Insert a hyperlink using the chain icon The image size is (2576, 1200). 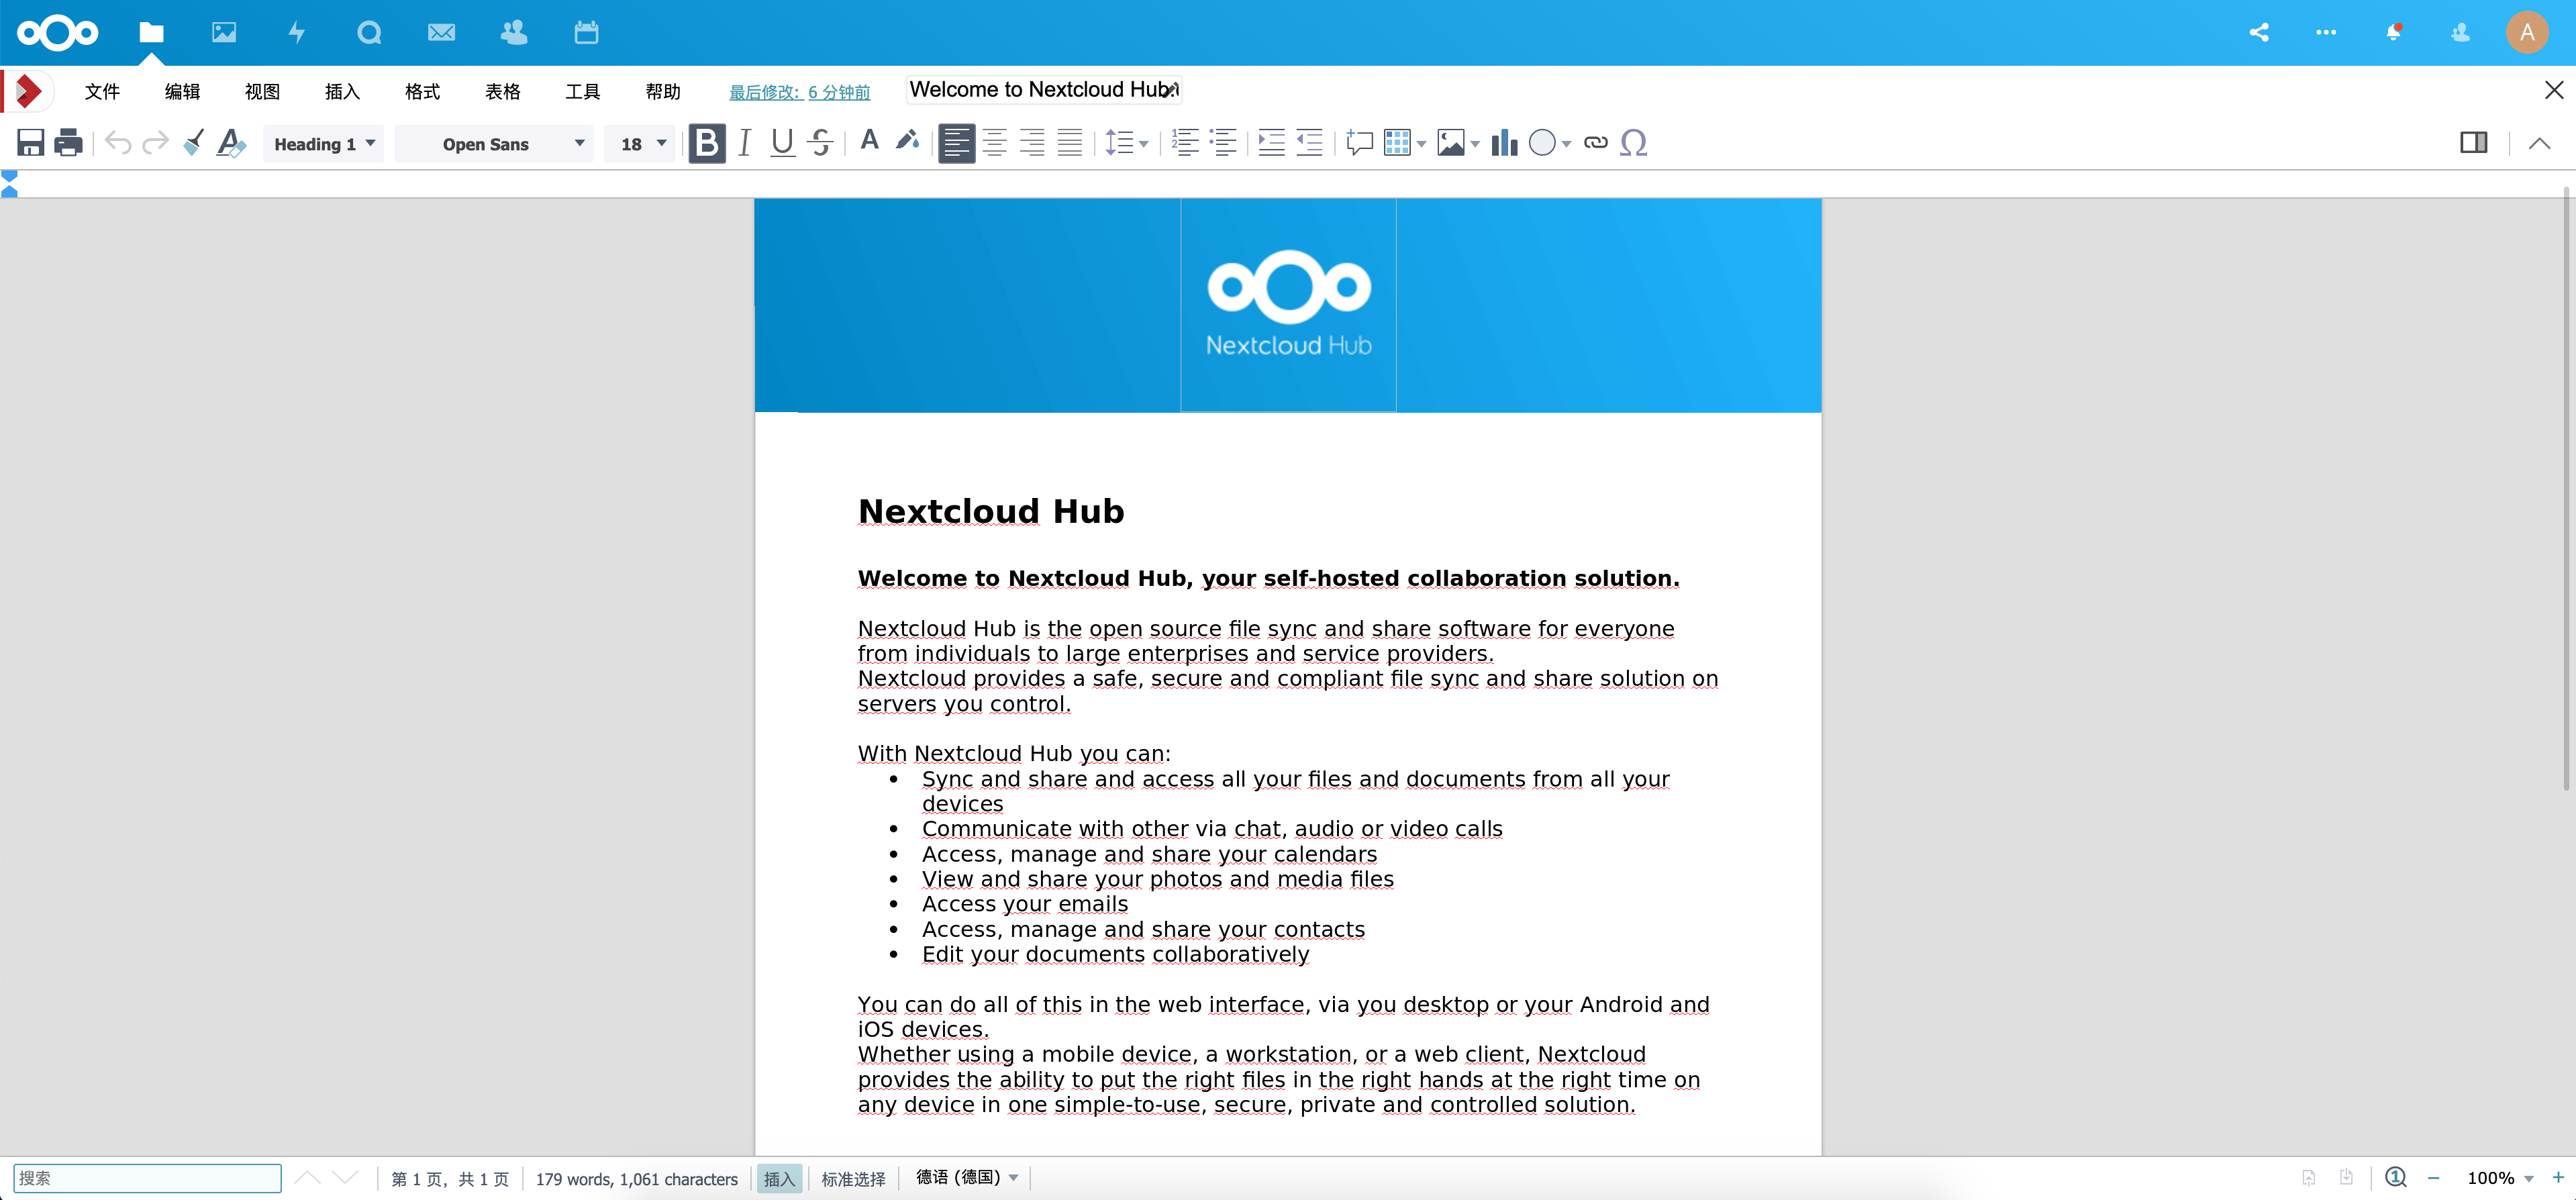click(x=1596, y=143)
